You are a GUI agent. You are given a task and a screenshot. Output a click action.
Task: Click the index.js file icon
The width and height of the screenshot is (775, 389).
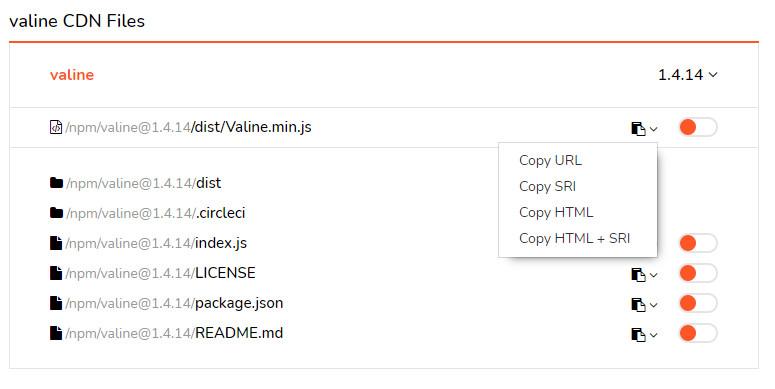[x=56, y=243]
